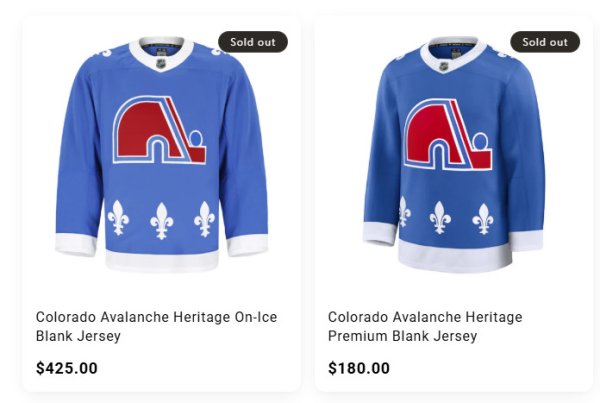Click the leftmost fleur-de-lis on the On-Ice jersey
Screen dimensions: 600x403
tap(118, 216)
